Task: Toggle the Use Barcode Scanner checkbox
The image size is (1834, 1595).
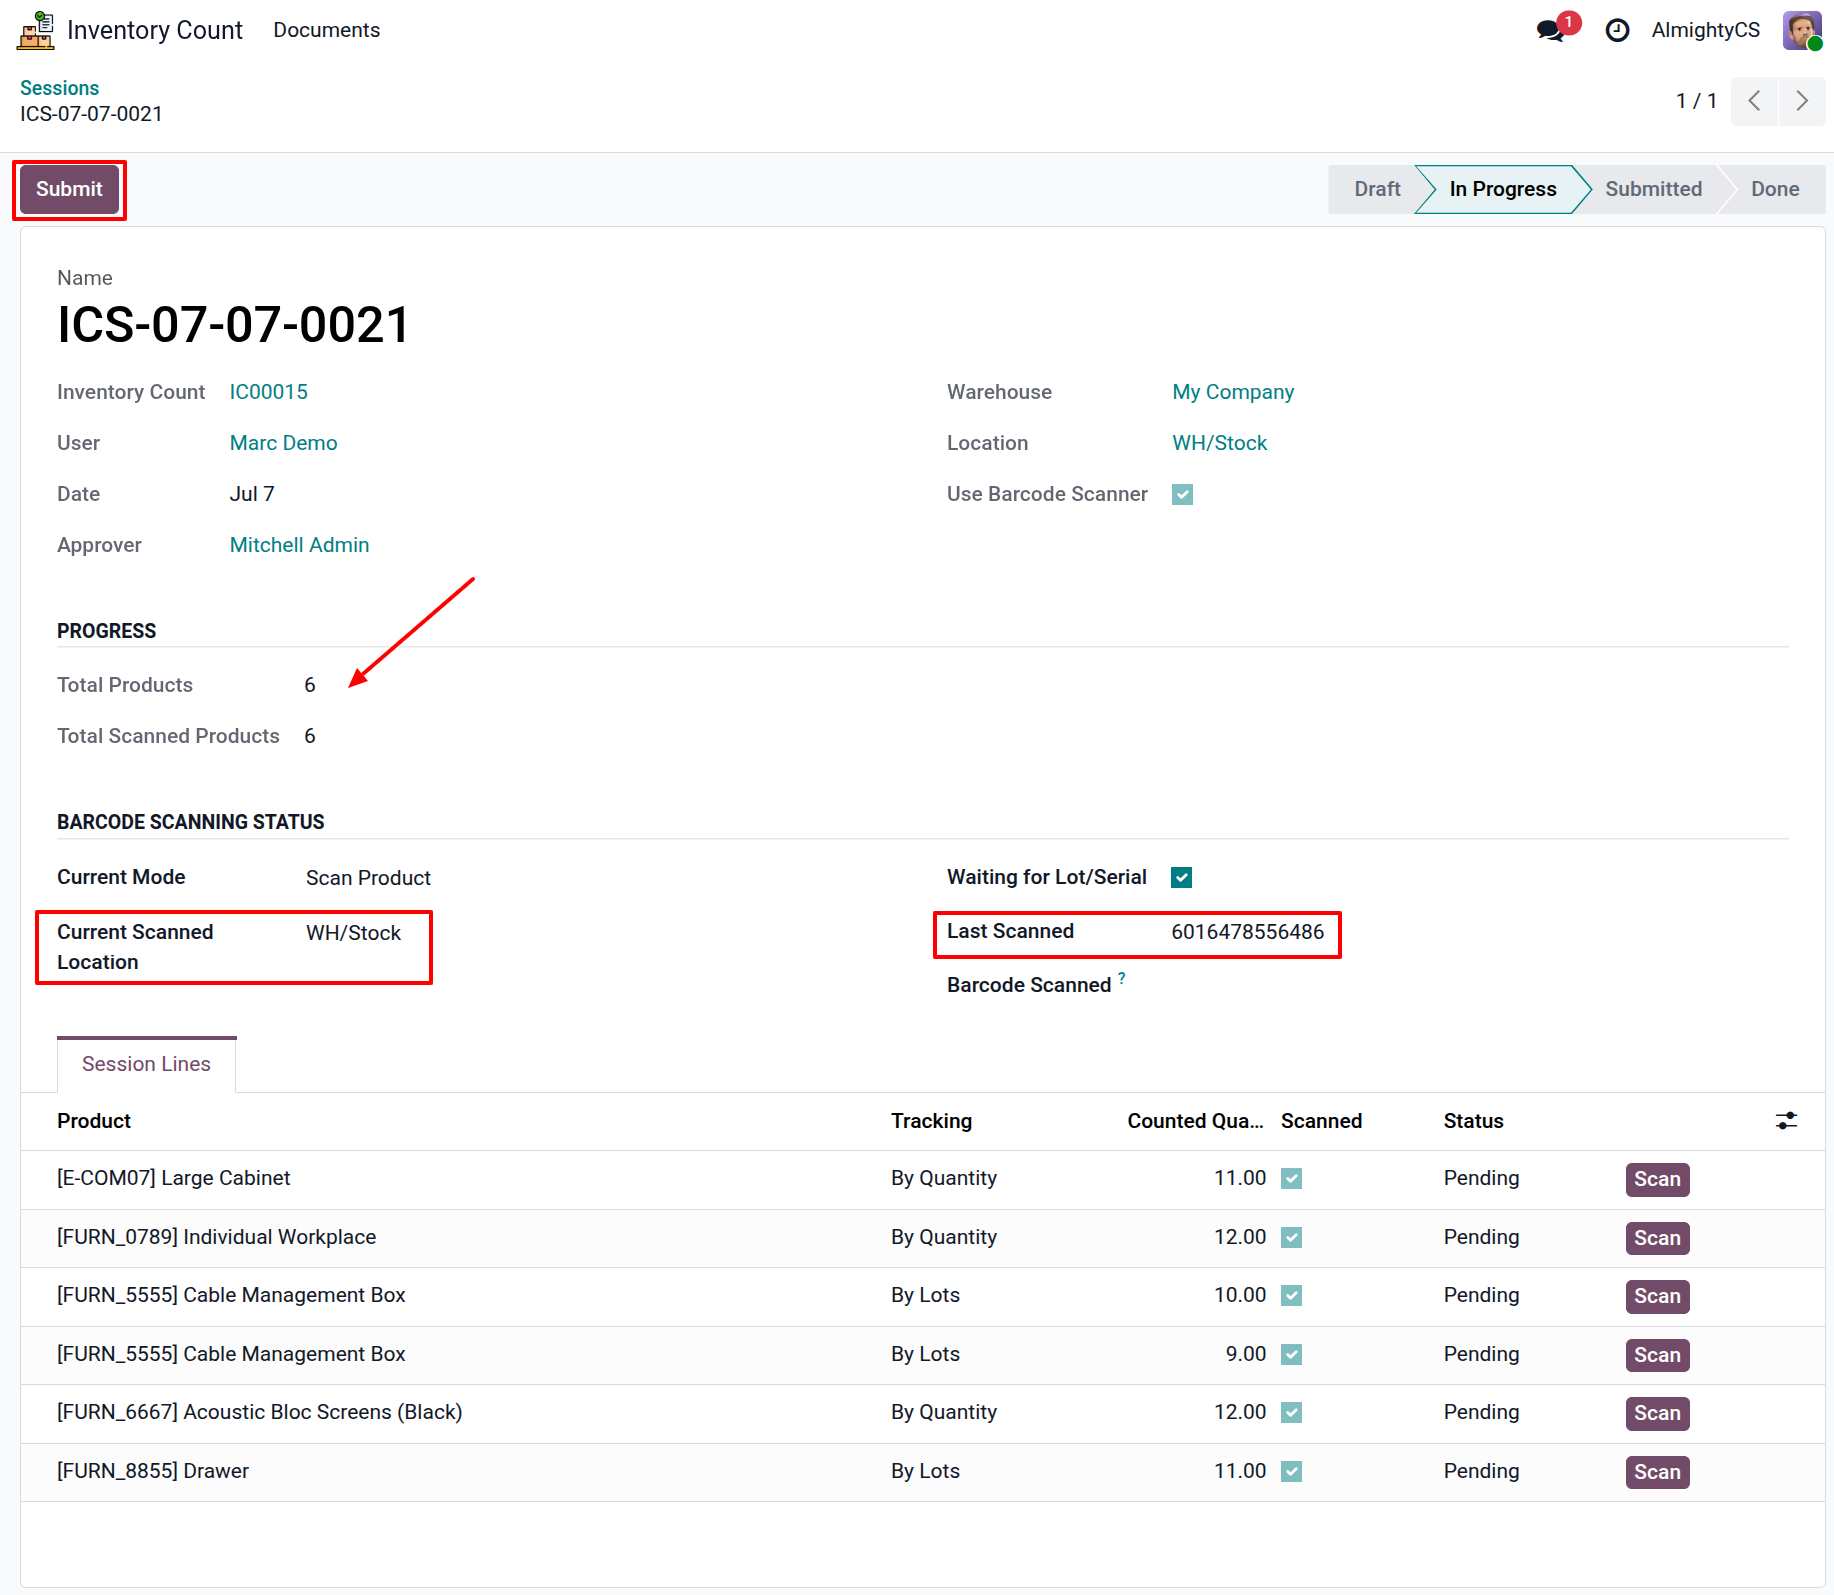Action: [x=1182, y=494]
